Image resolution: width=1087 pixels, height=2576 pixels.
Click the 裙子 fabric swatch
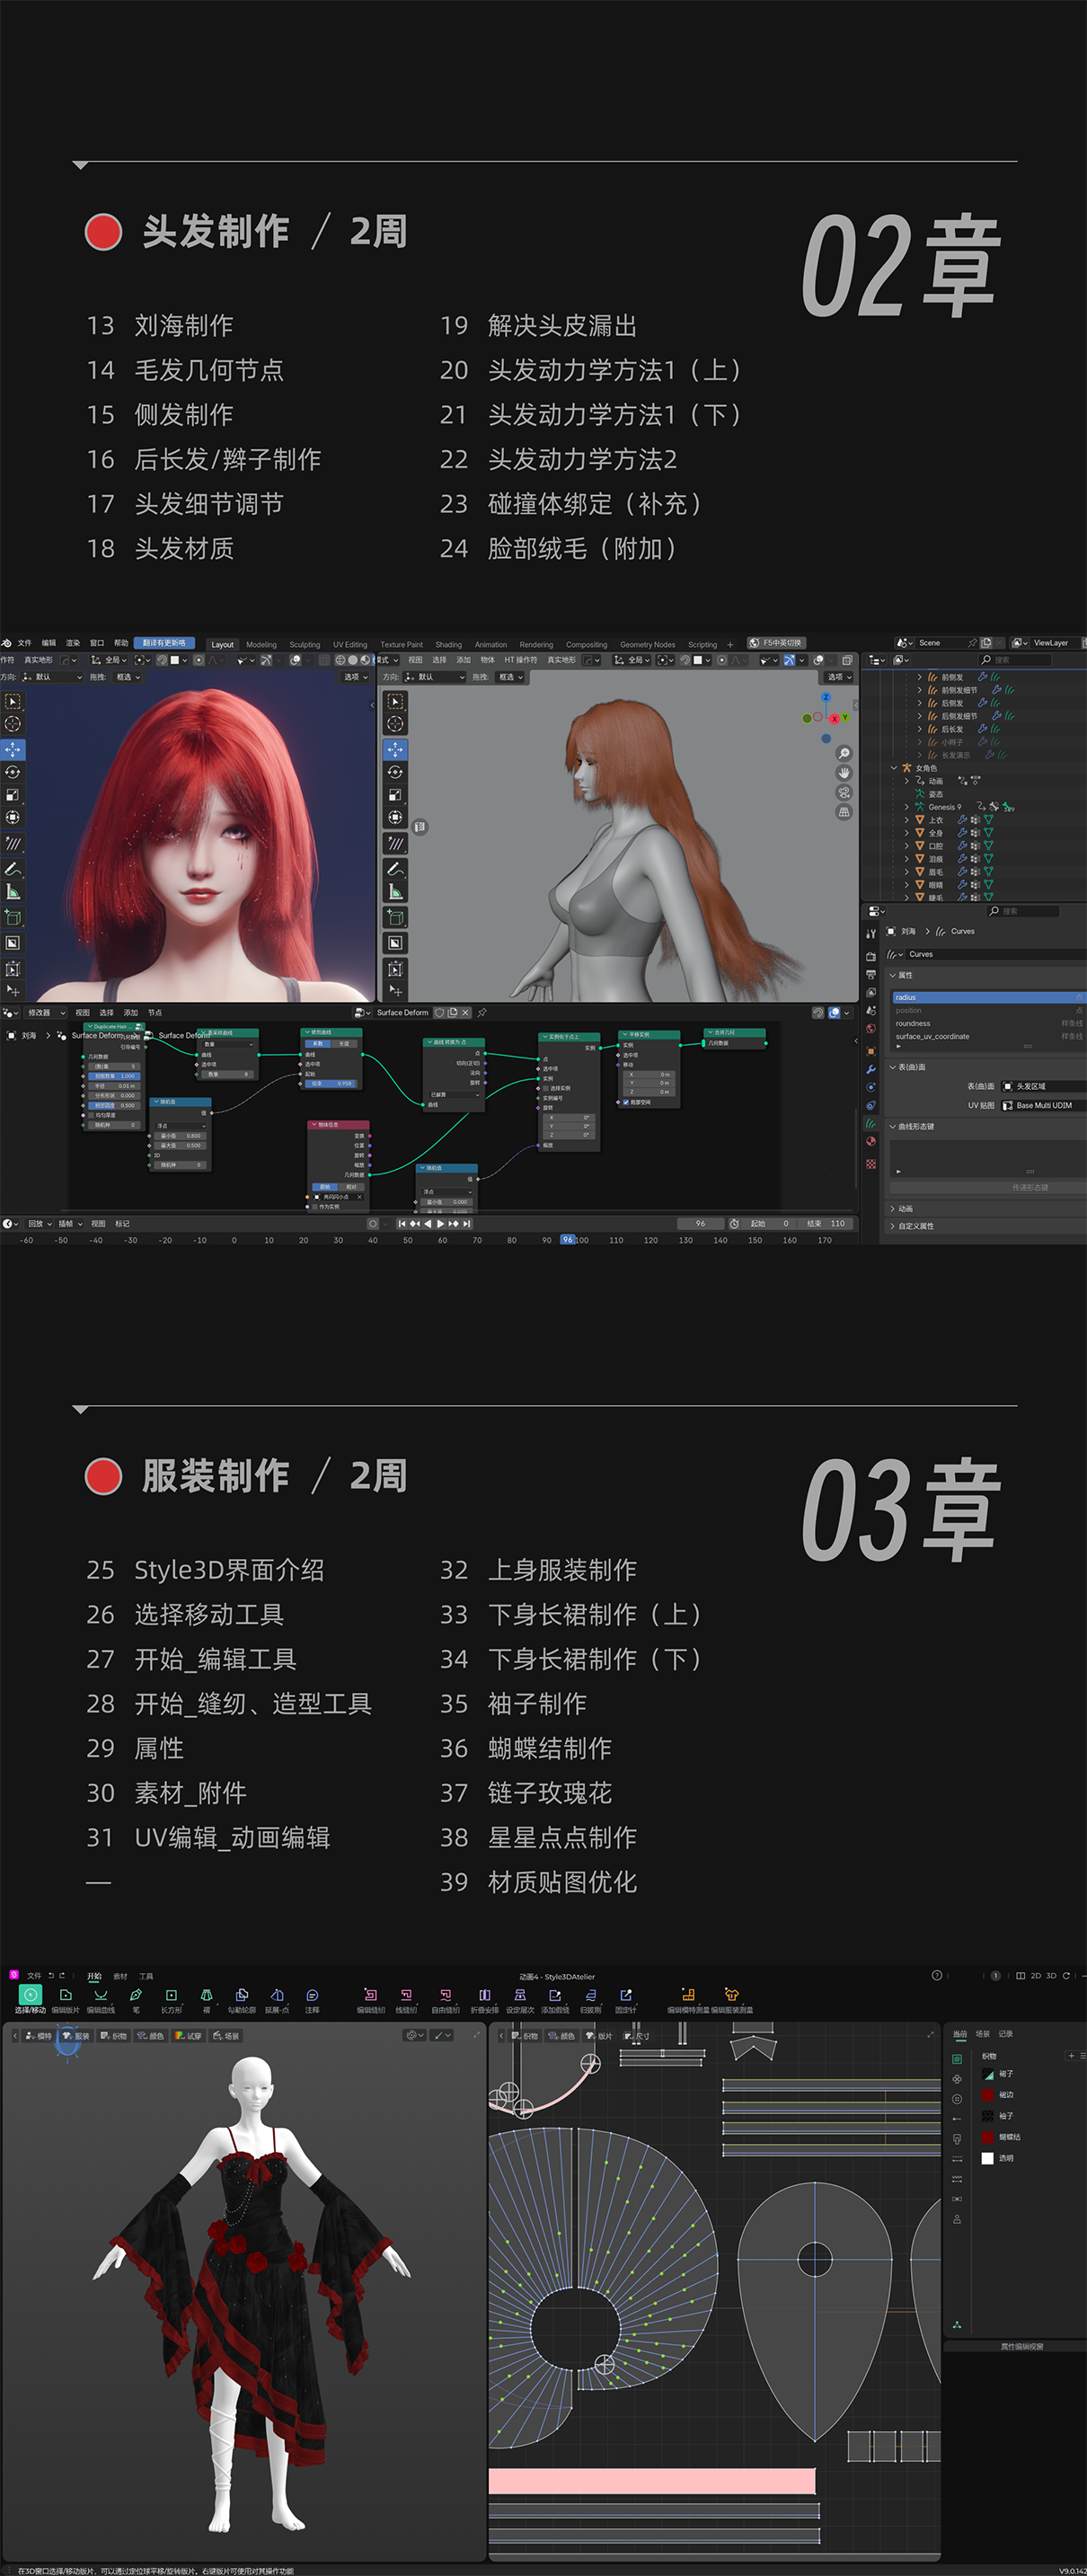tap(988, 2074)
